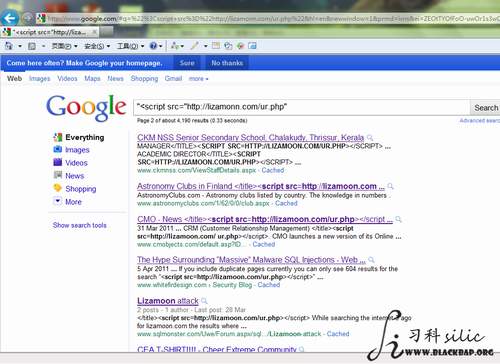Expand the More option in left sidebar

tap(73, 202)
